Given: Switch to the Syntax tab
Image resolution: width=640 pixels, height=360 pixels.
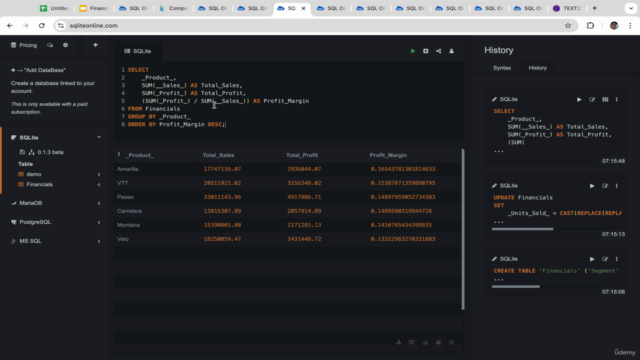Looking at the screenshot, I should (x=502, y=68).
